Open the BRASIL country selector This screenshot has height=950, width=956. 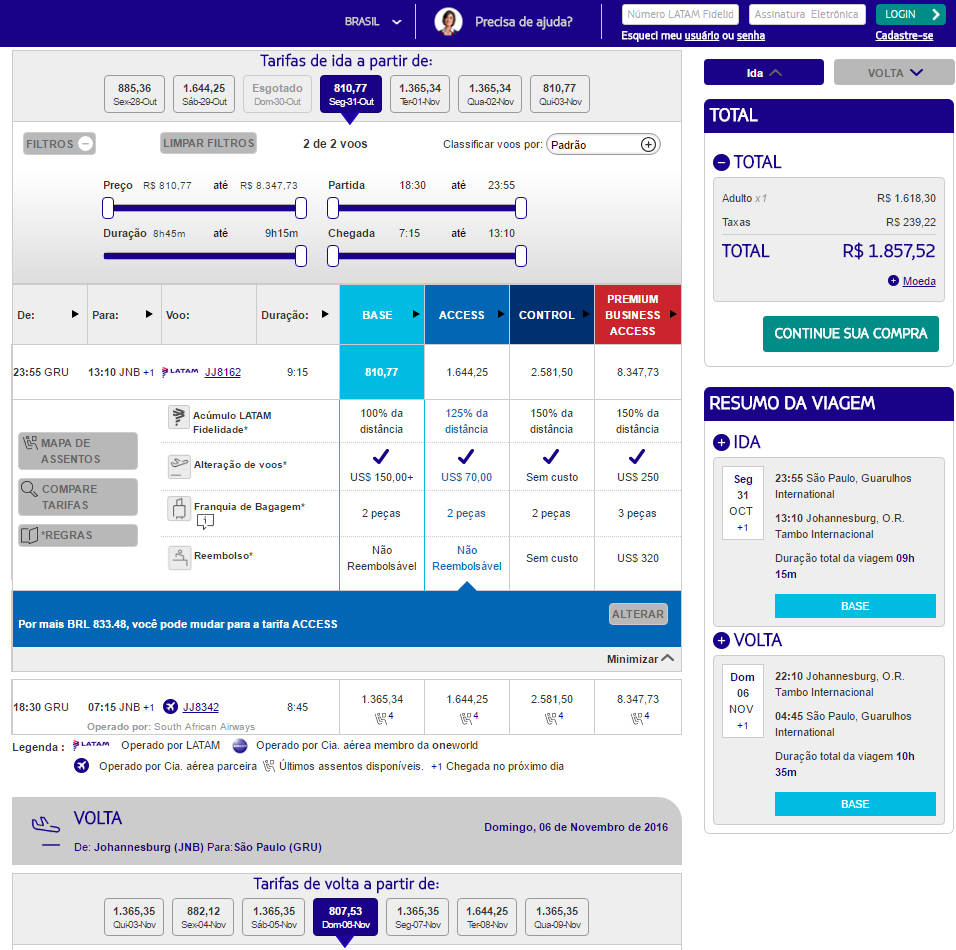point(373,22)
